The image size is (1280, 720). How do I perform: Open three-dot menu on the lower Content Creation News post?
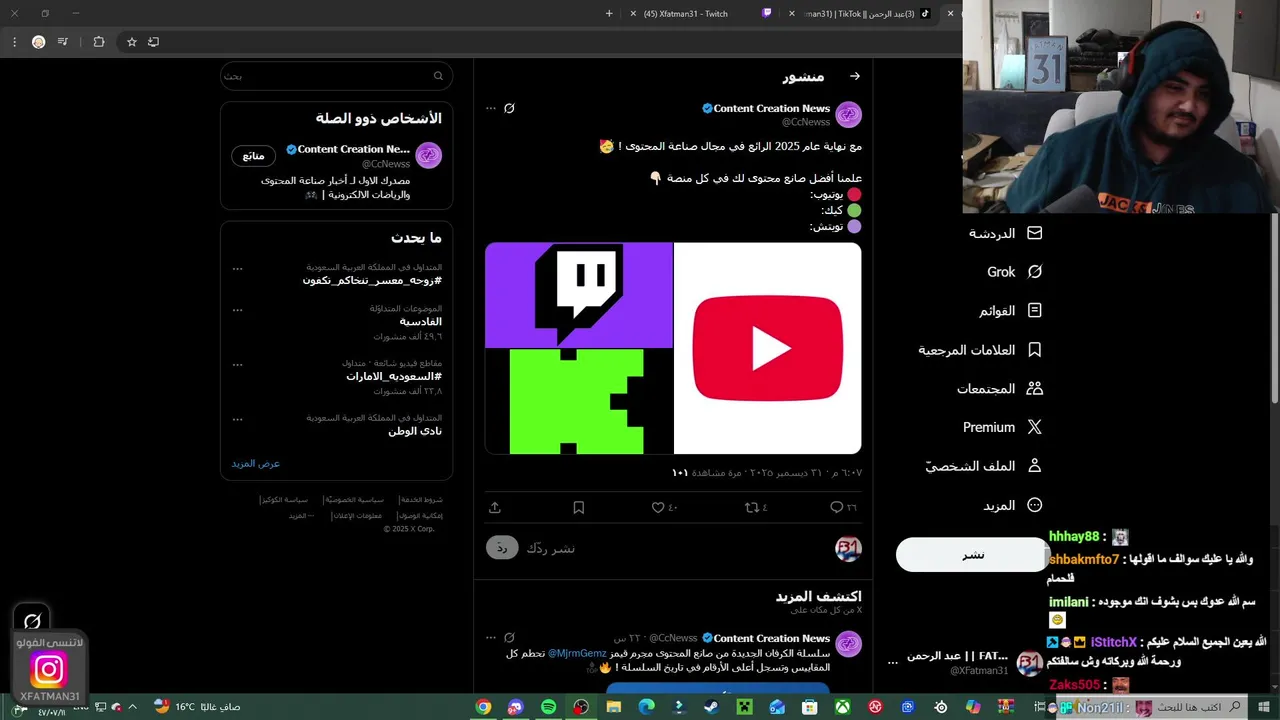490,637
